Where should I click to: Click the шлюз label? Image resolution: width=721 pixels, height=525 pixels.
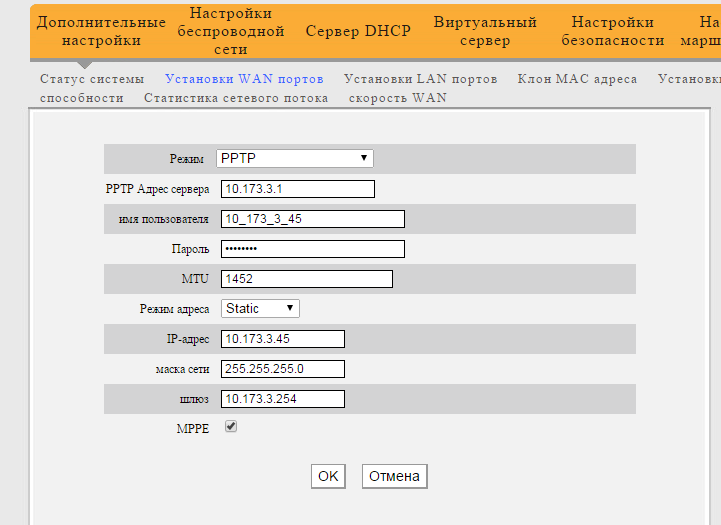click(194, 399)
